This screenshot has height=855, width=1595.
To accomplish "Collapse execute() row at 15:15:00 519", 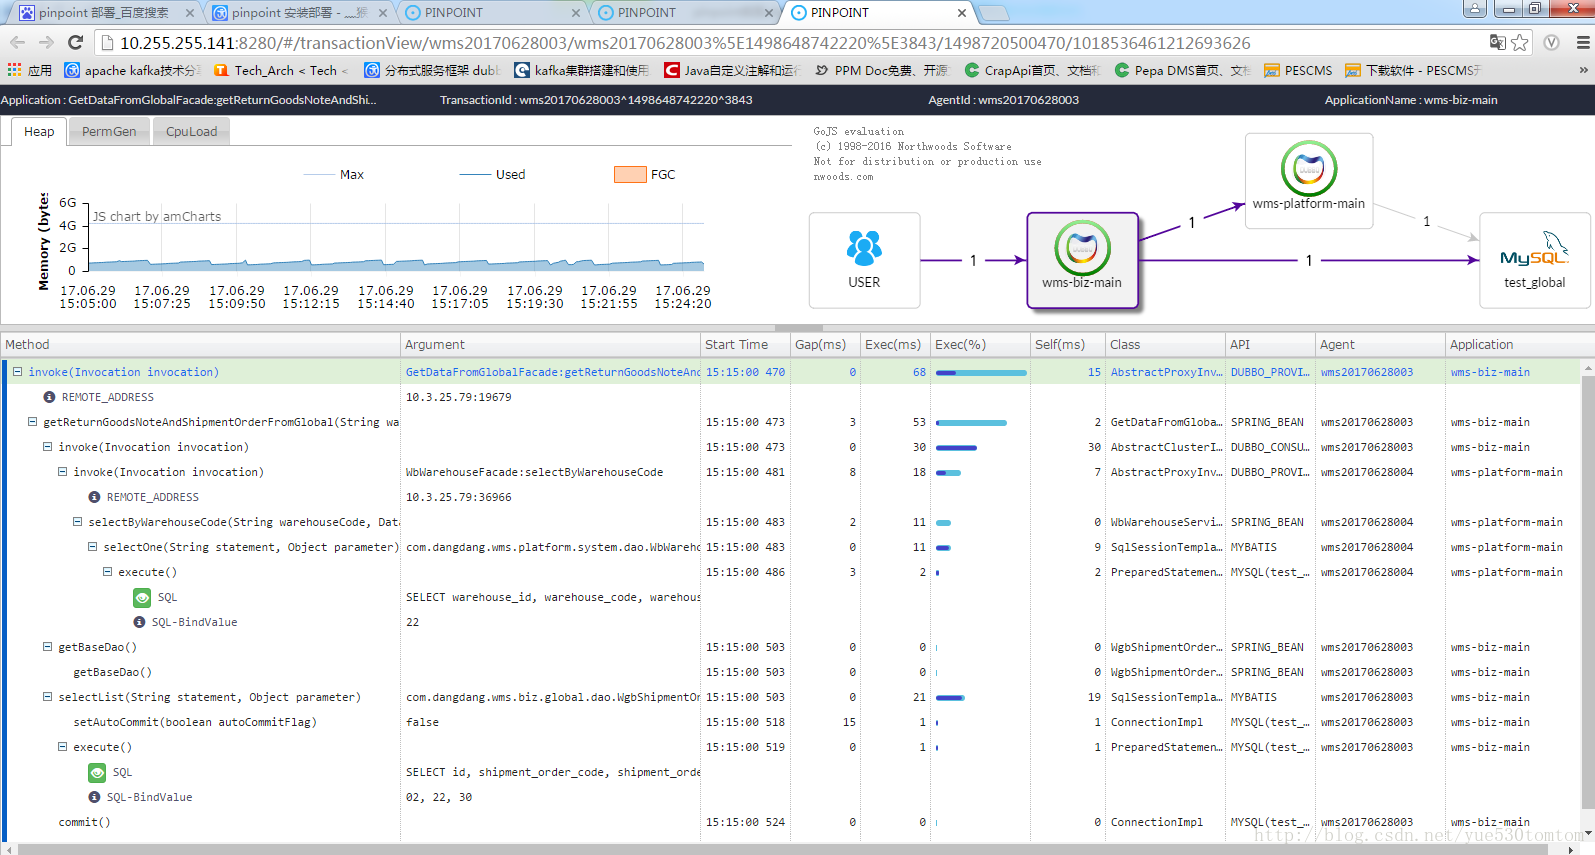I will (x=62, y=746).
